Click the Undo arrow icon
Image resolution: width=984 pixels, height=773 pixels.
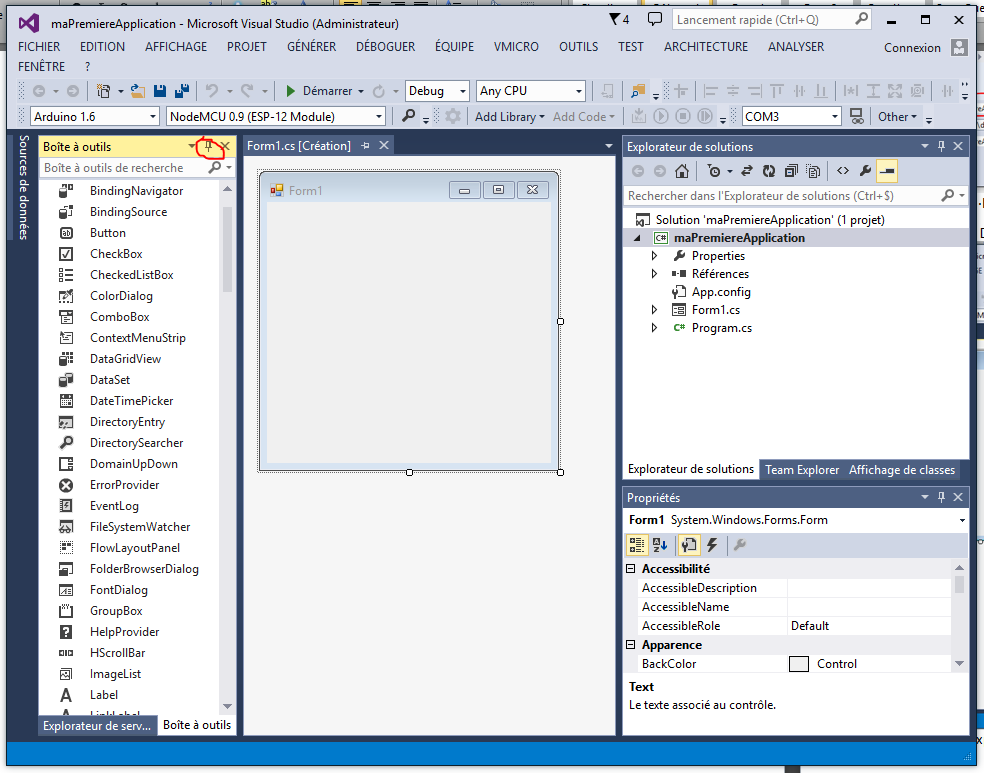click(x=212, y=91)
